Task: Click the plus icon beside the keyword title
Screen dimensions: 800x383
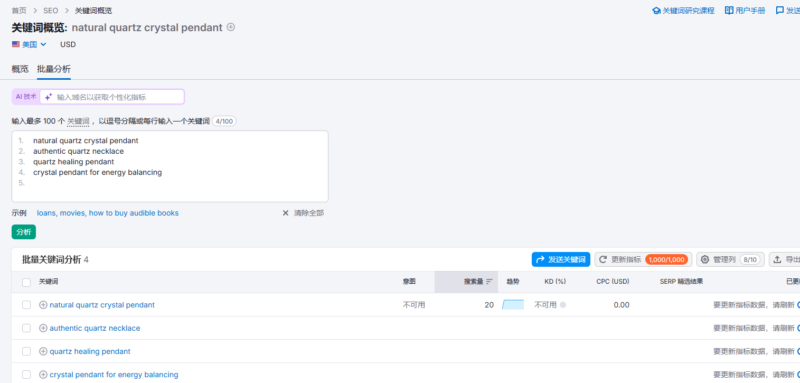Action: (231, 27)
